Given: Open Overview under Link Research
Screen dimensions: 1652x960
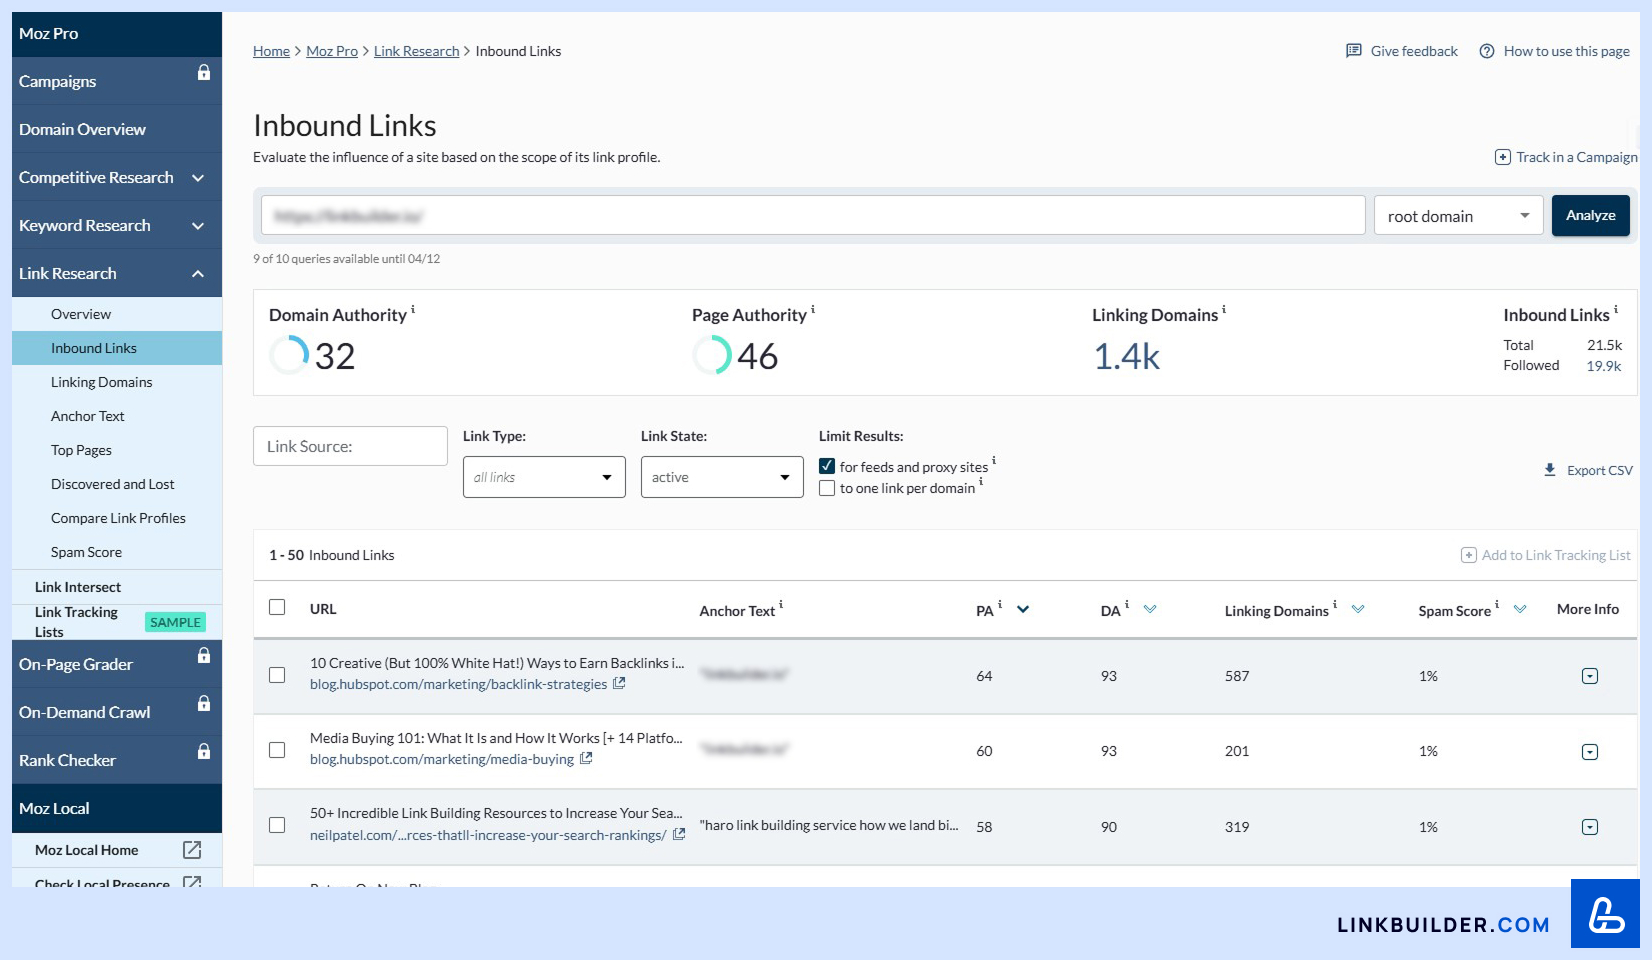Looking at the screenshot, I should 81,314.
